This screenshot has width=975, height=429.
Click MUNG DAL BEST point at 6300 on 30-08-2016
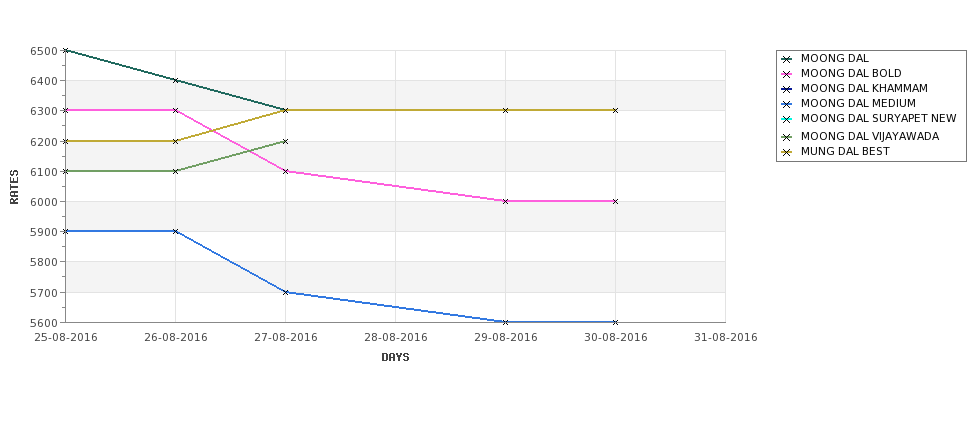[616, 111]
